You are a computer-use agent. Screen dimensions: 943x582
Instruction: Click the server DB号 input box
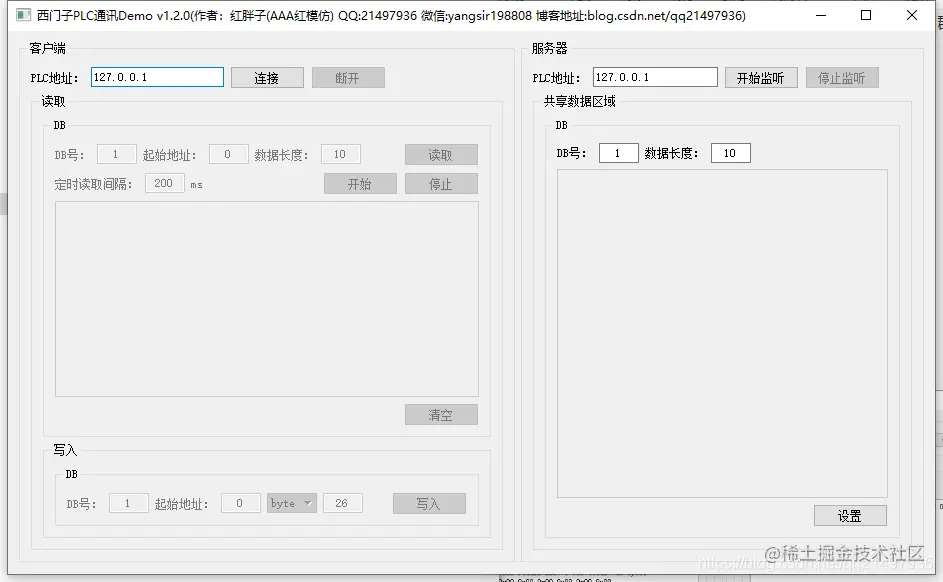tap(618, 152)
